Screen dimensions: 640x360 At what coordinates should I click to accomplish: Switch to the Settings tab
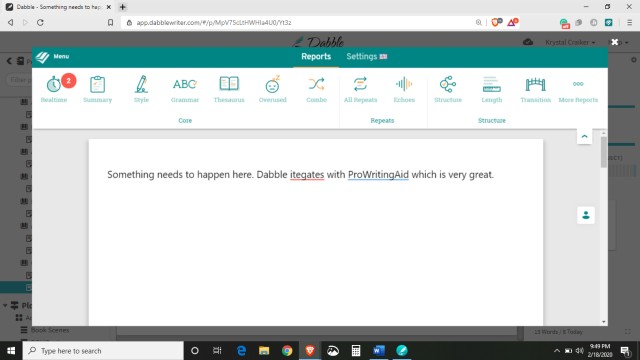pyautogui.click(x=367, y=56)
